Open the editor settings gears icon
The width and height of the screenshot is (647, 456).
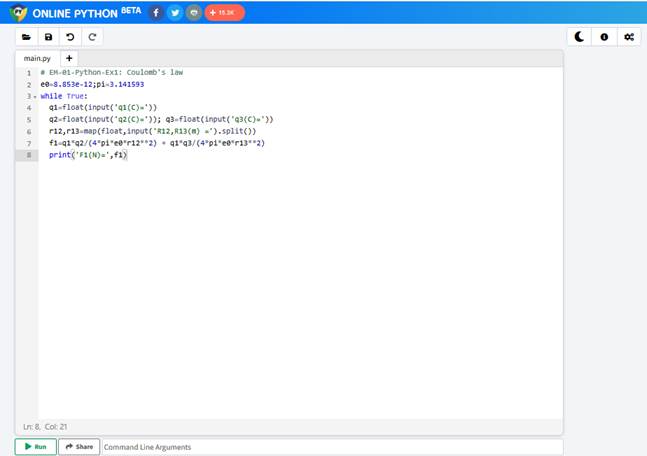(629, 37)
